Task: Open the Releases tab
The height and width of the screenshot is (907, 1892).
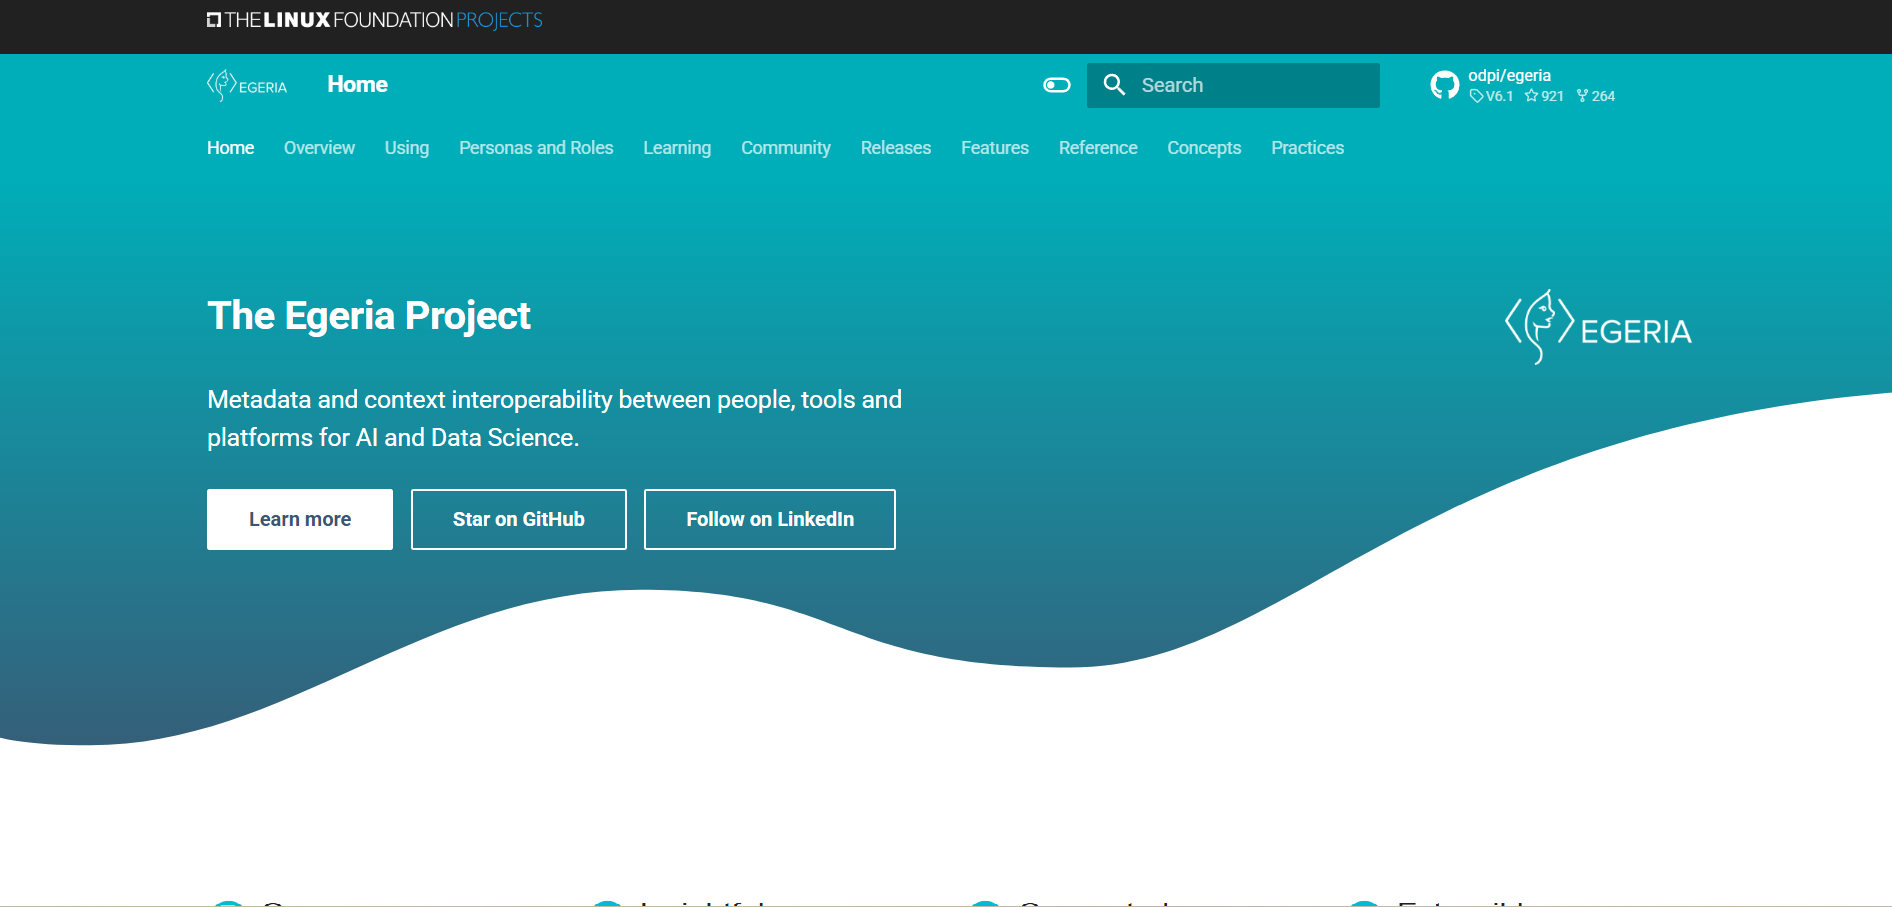Action: coord(896,148)
